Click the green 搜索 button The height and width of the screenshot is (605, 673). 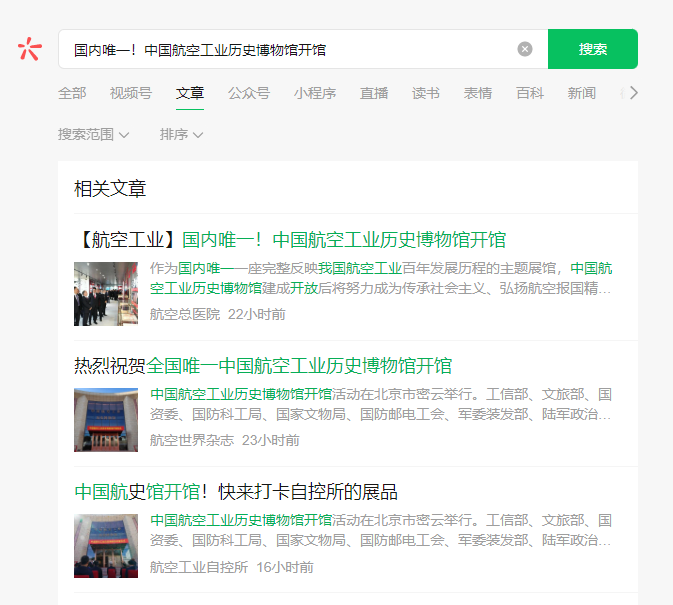click(593, 49)
